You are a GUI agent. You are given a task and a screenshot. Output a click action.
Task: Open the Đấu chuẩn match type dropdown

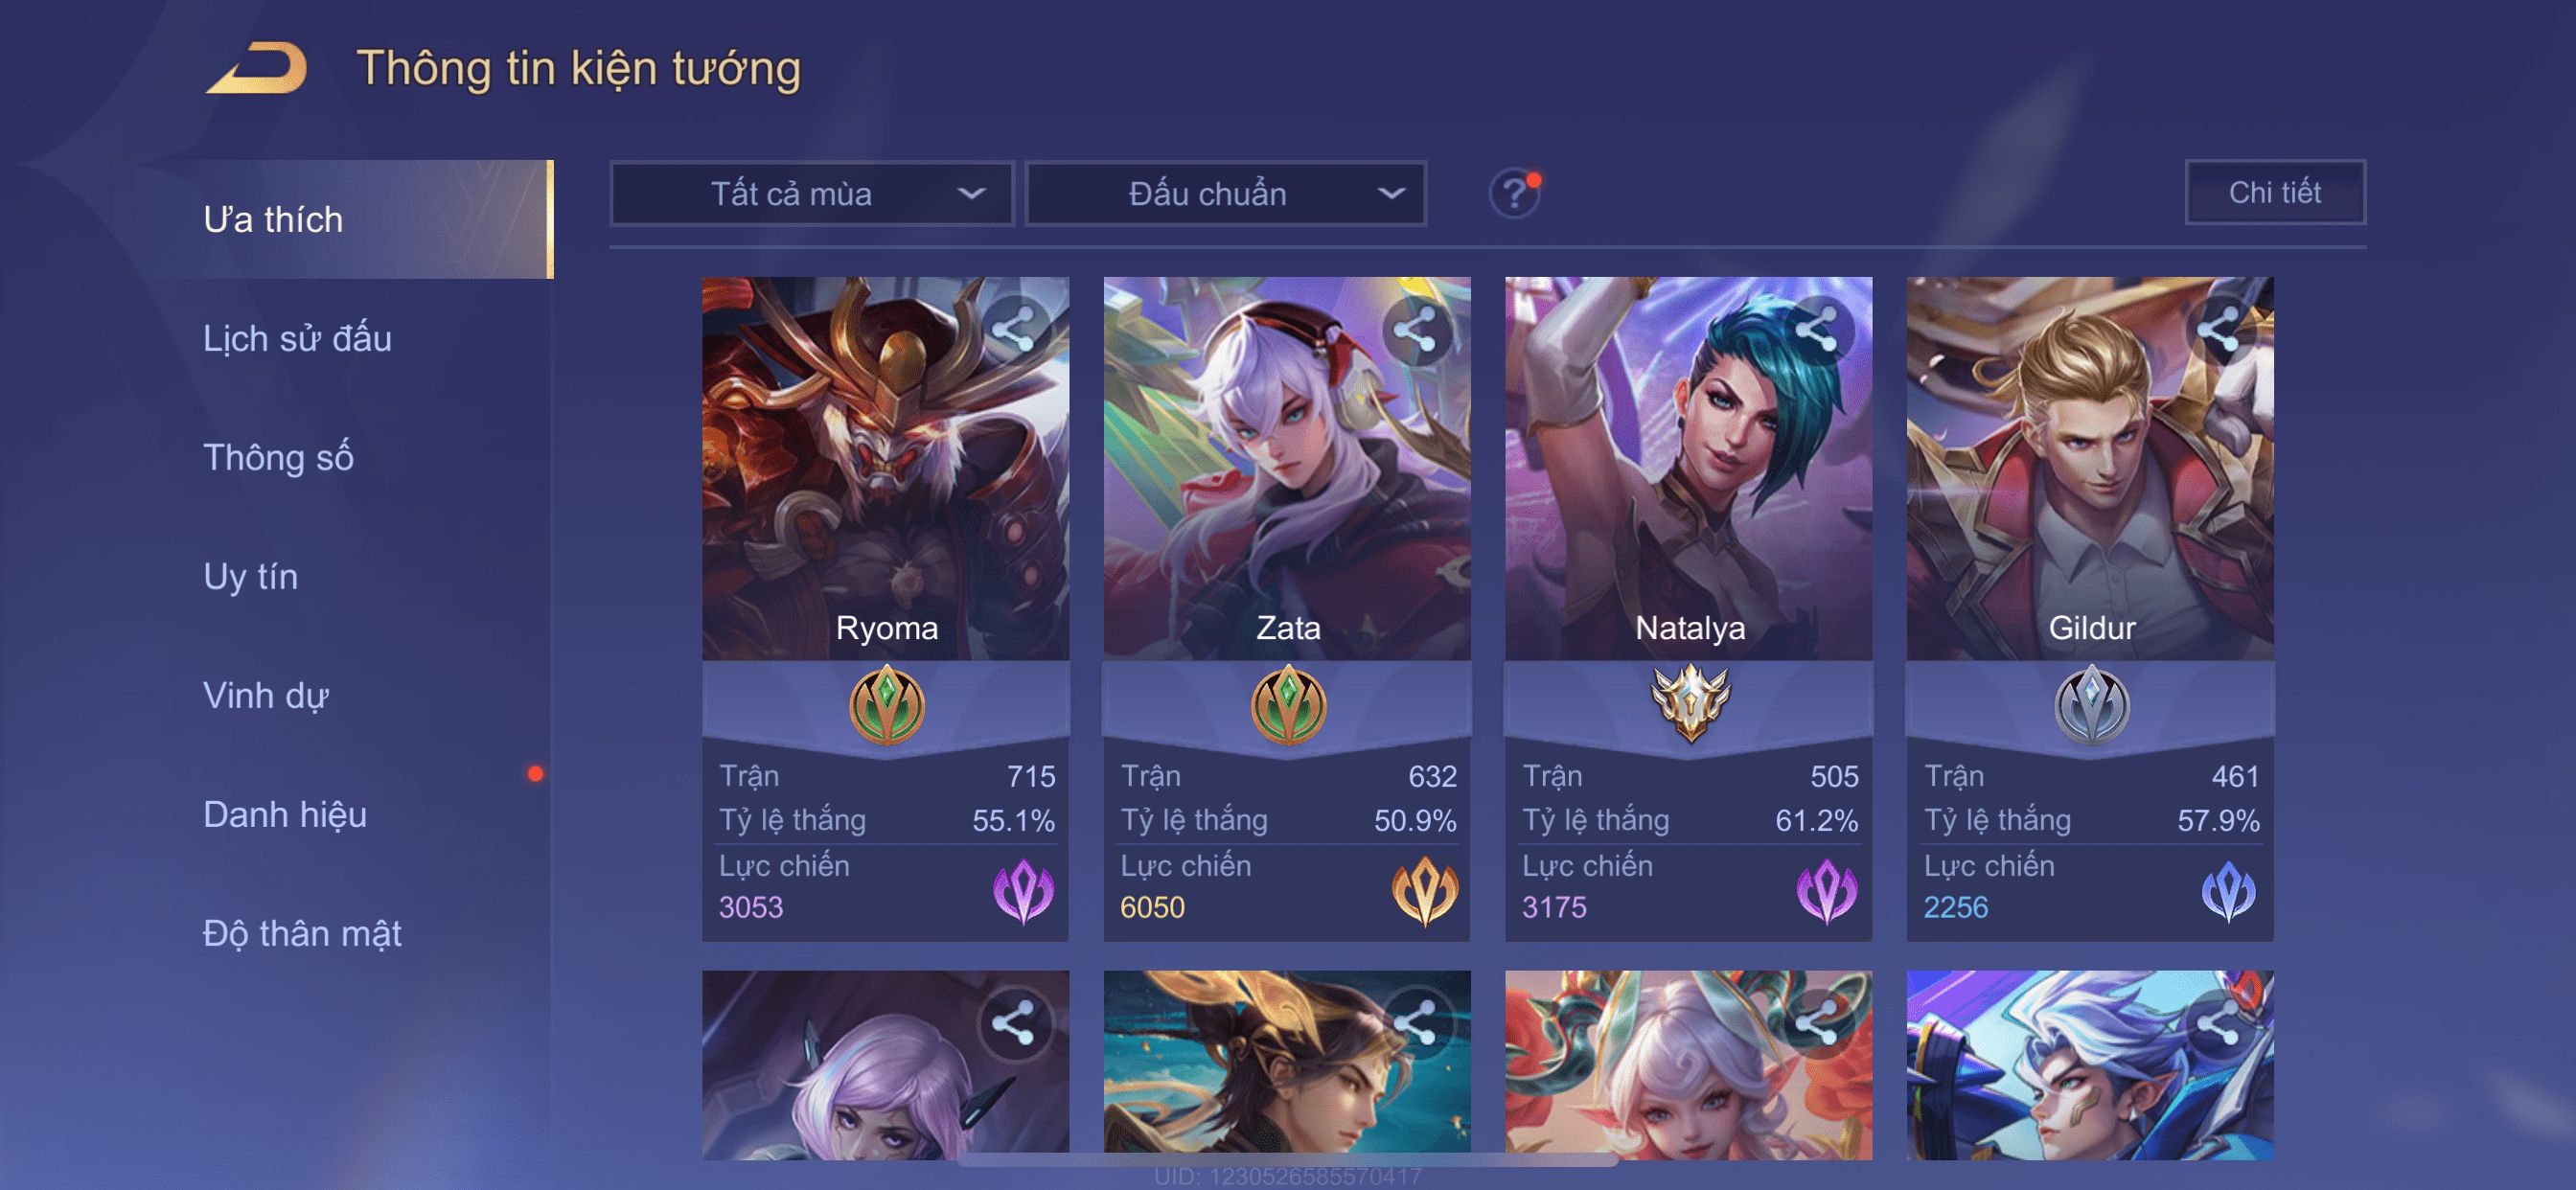point(1226,193)
